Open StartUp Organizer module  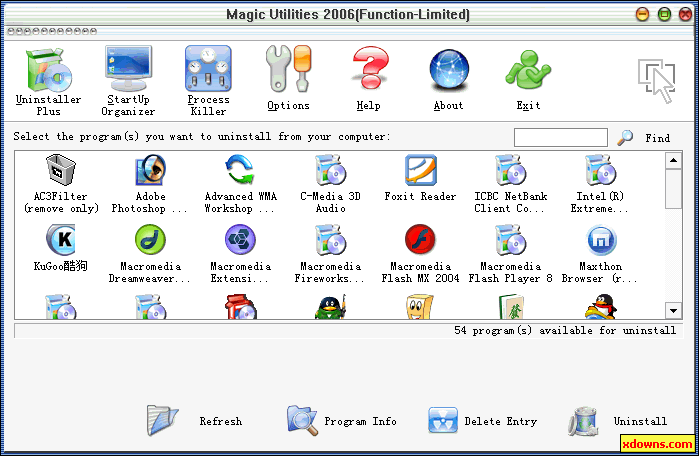tap(128, 81)
